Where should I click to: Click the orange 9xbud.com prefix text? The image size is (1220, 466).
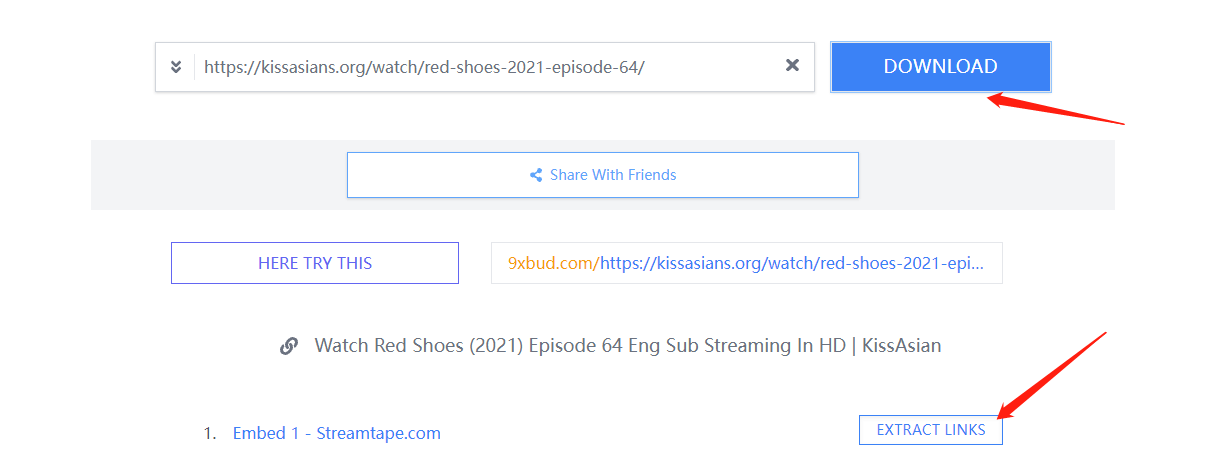pos(553,263)
